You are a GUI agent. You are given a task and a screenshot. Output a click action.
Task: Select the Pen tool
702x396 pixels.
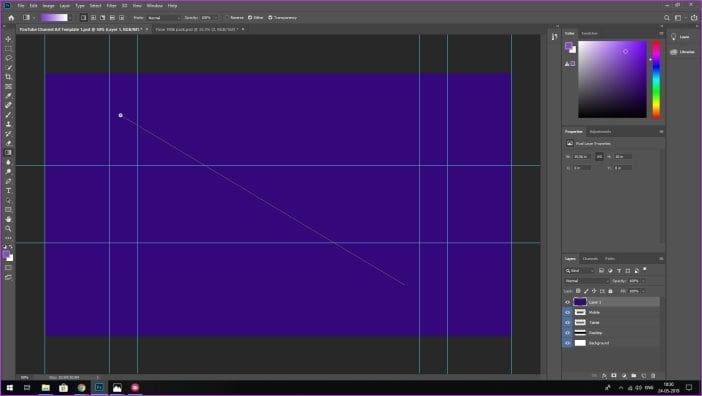8,181
